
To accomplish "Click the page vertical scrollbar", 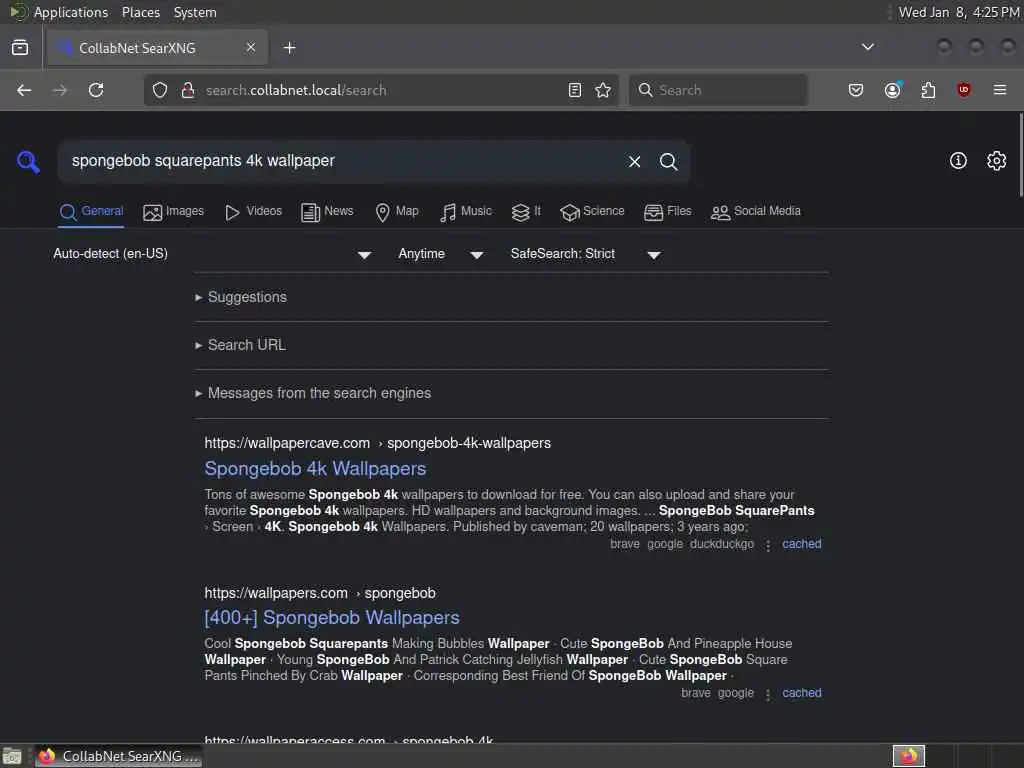I will [x=1020, y=154].
